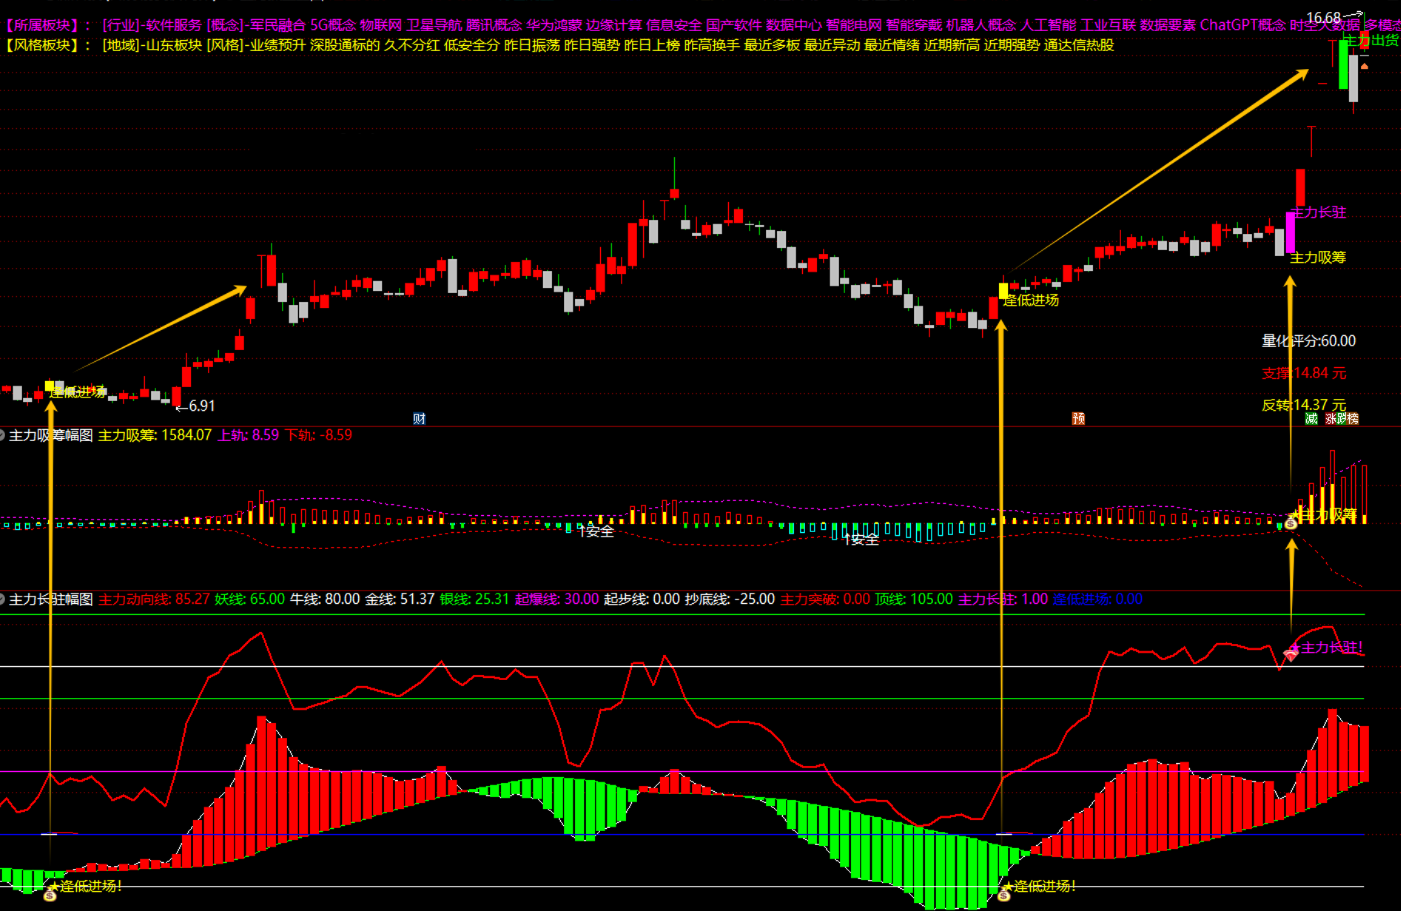Toggle the 主力吸筹幅图 indicator panel circle
The image size is (1401, 911).
pos(3,435)
